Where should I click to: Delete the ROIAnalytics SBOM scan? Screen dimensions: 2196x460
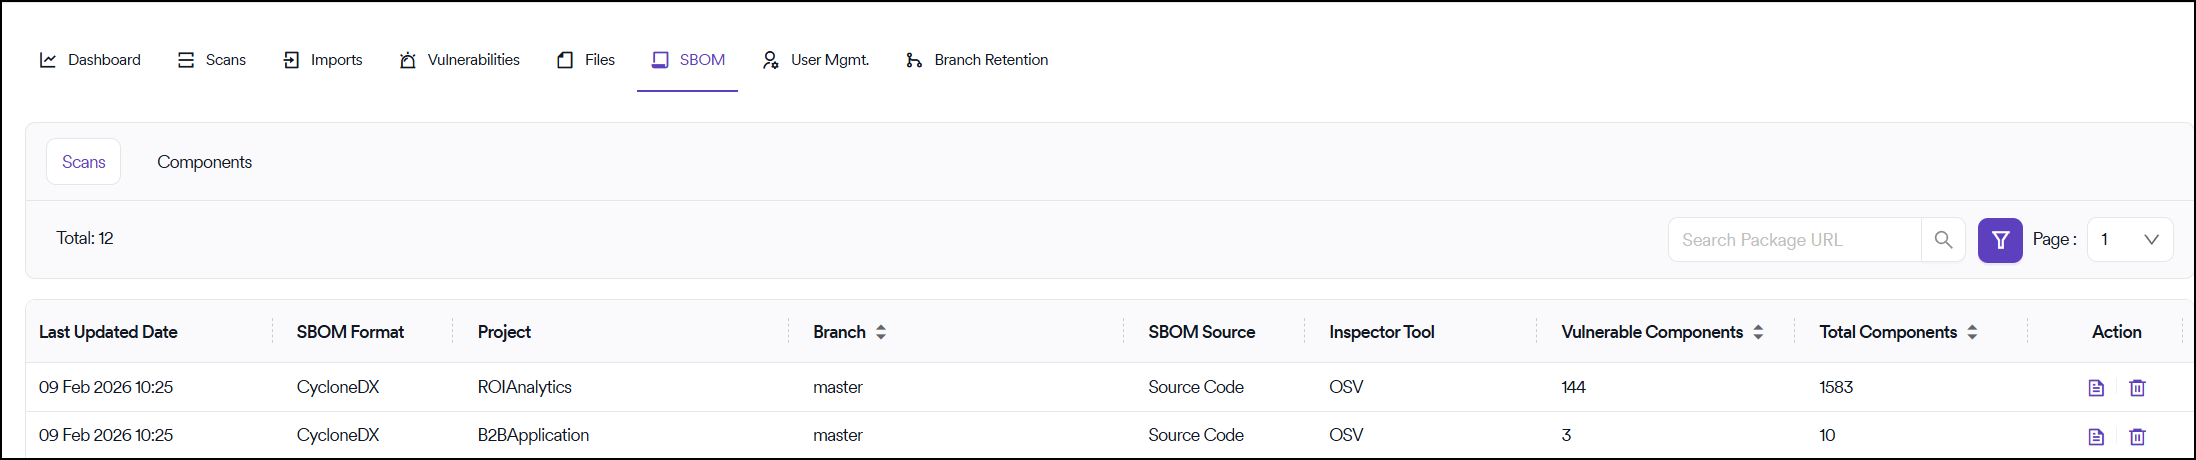pos(2137,388)
